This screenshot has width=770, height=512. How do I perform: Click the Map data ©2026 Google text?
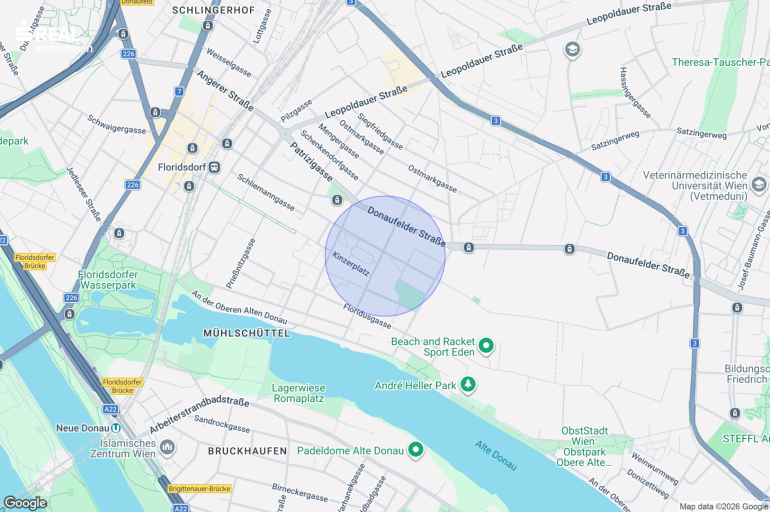[x=723, y=507]
